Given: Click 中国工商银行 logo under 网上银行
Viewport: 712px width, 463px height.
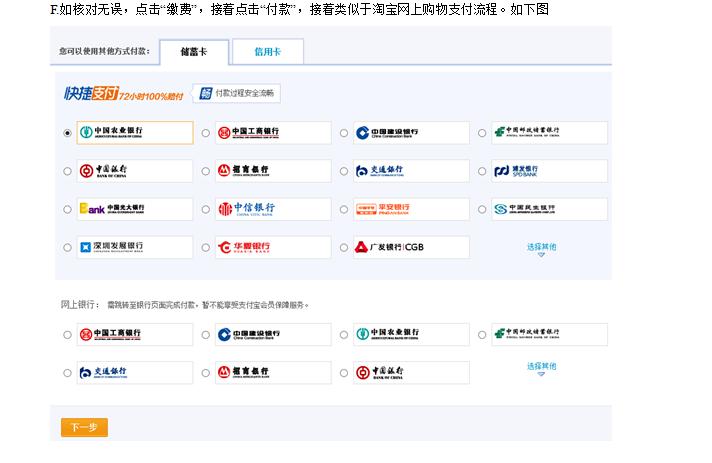Looking at the screenshot, I should (135, 334).
